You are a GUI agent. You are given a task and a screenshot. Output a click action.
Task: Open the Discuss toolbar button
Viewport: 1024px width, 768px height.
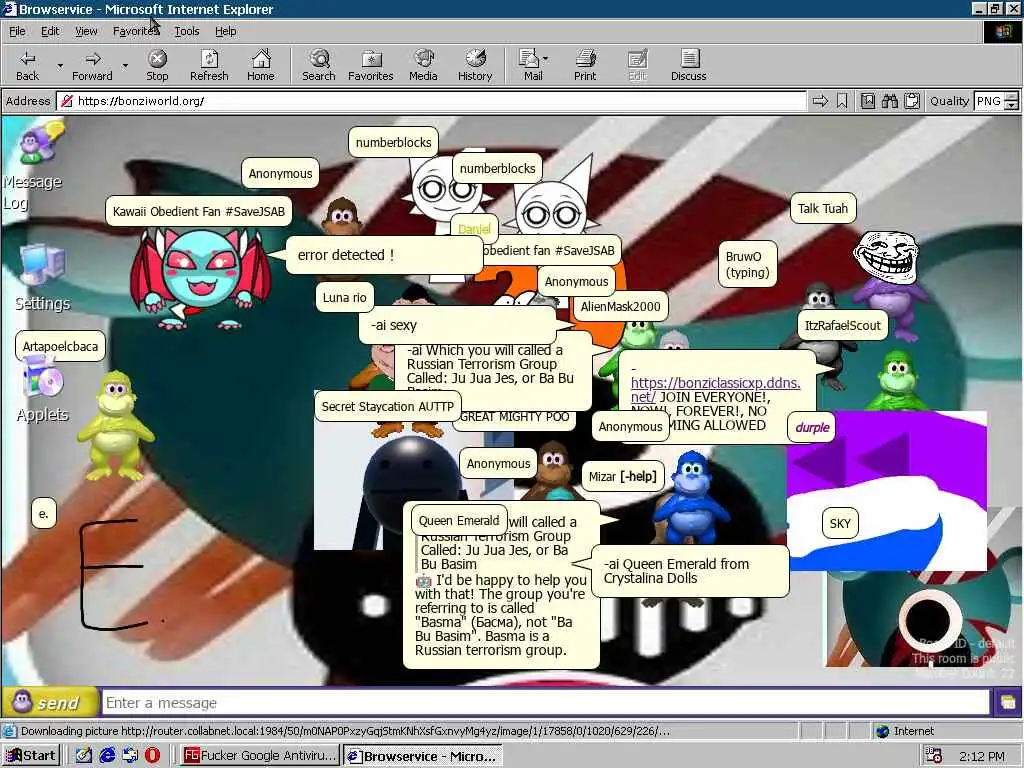click(x=688, y=66)
